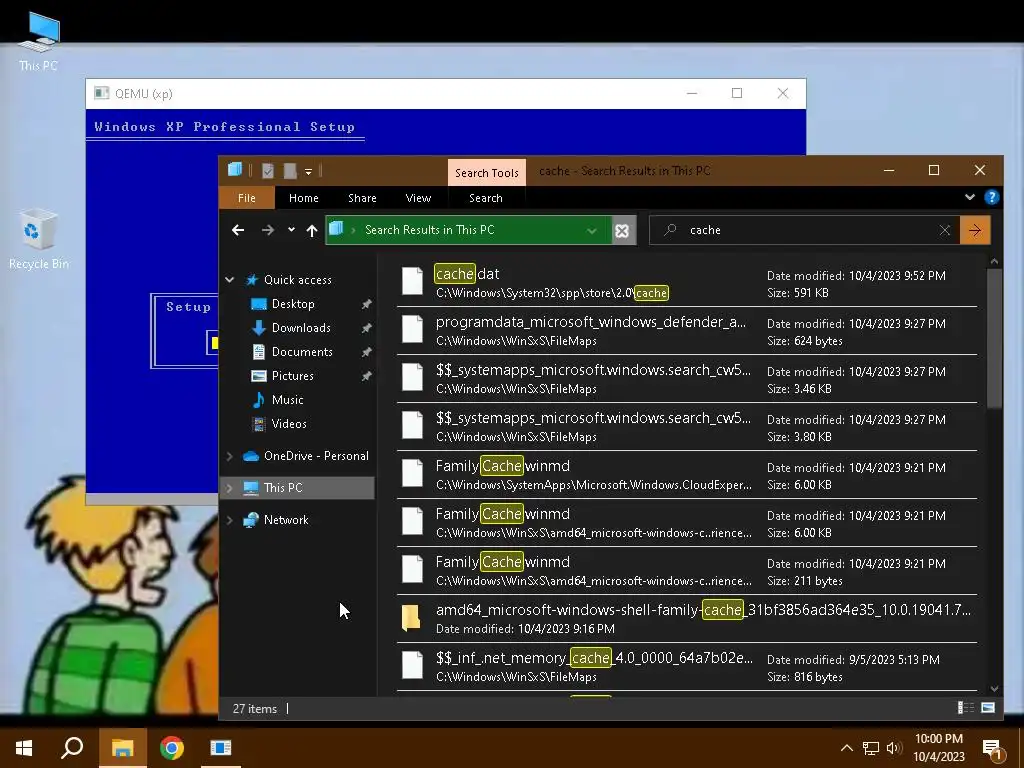Run search with orange arrow button

point(975,230)
